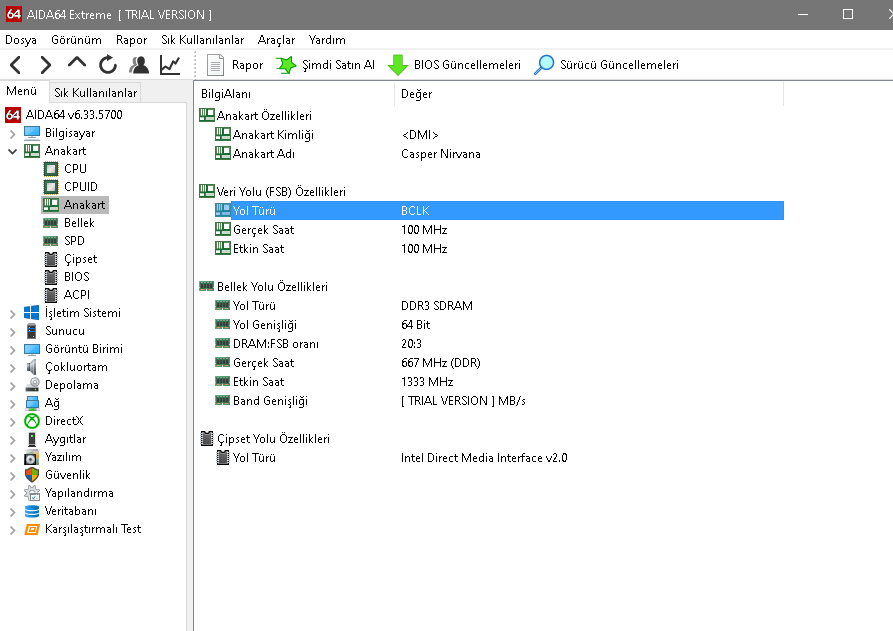Collapse the Anakart node
The height and width of the screenshot is (631, 893).
tap(13, 151)
